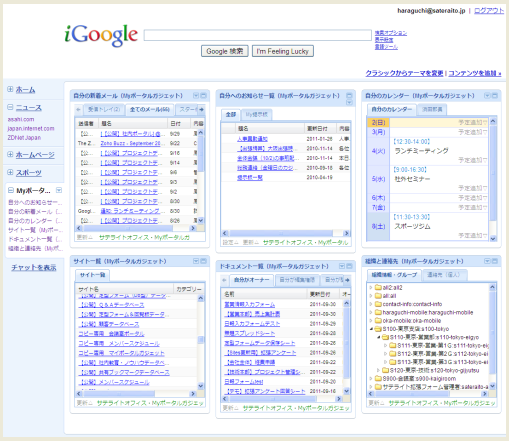The height and width of the screenshot is (441, 509).
Task: Click the S900-会議室 folder icon
Action: point(378,379)
